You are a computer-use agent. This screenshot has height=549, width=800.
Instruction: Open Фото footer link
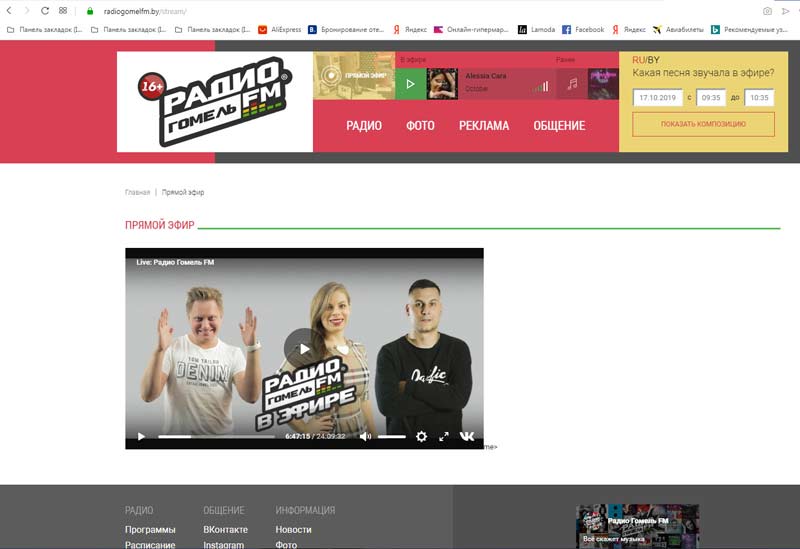286,544
